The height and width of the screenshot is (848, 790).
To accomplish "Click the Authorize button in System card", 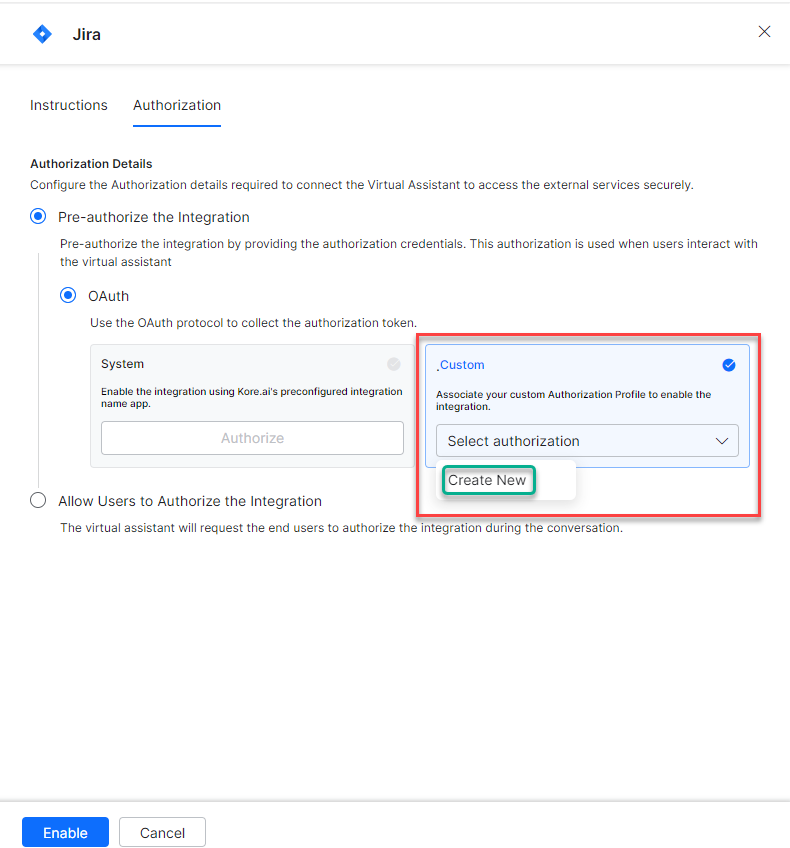I will (x=252, y=438).
